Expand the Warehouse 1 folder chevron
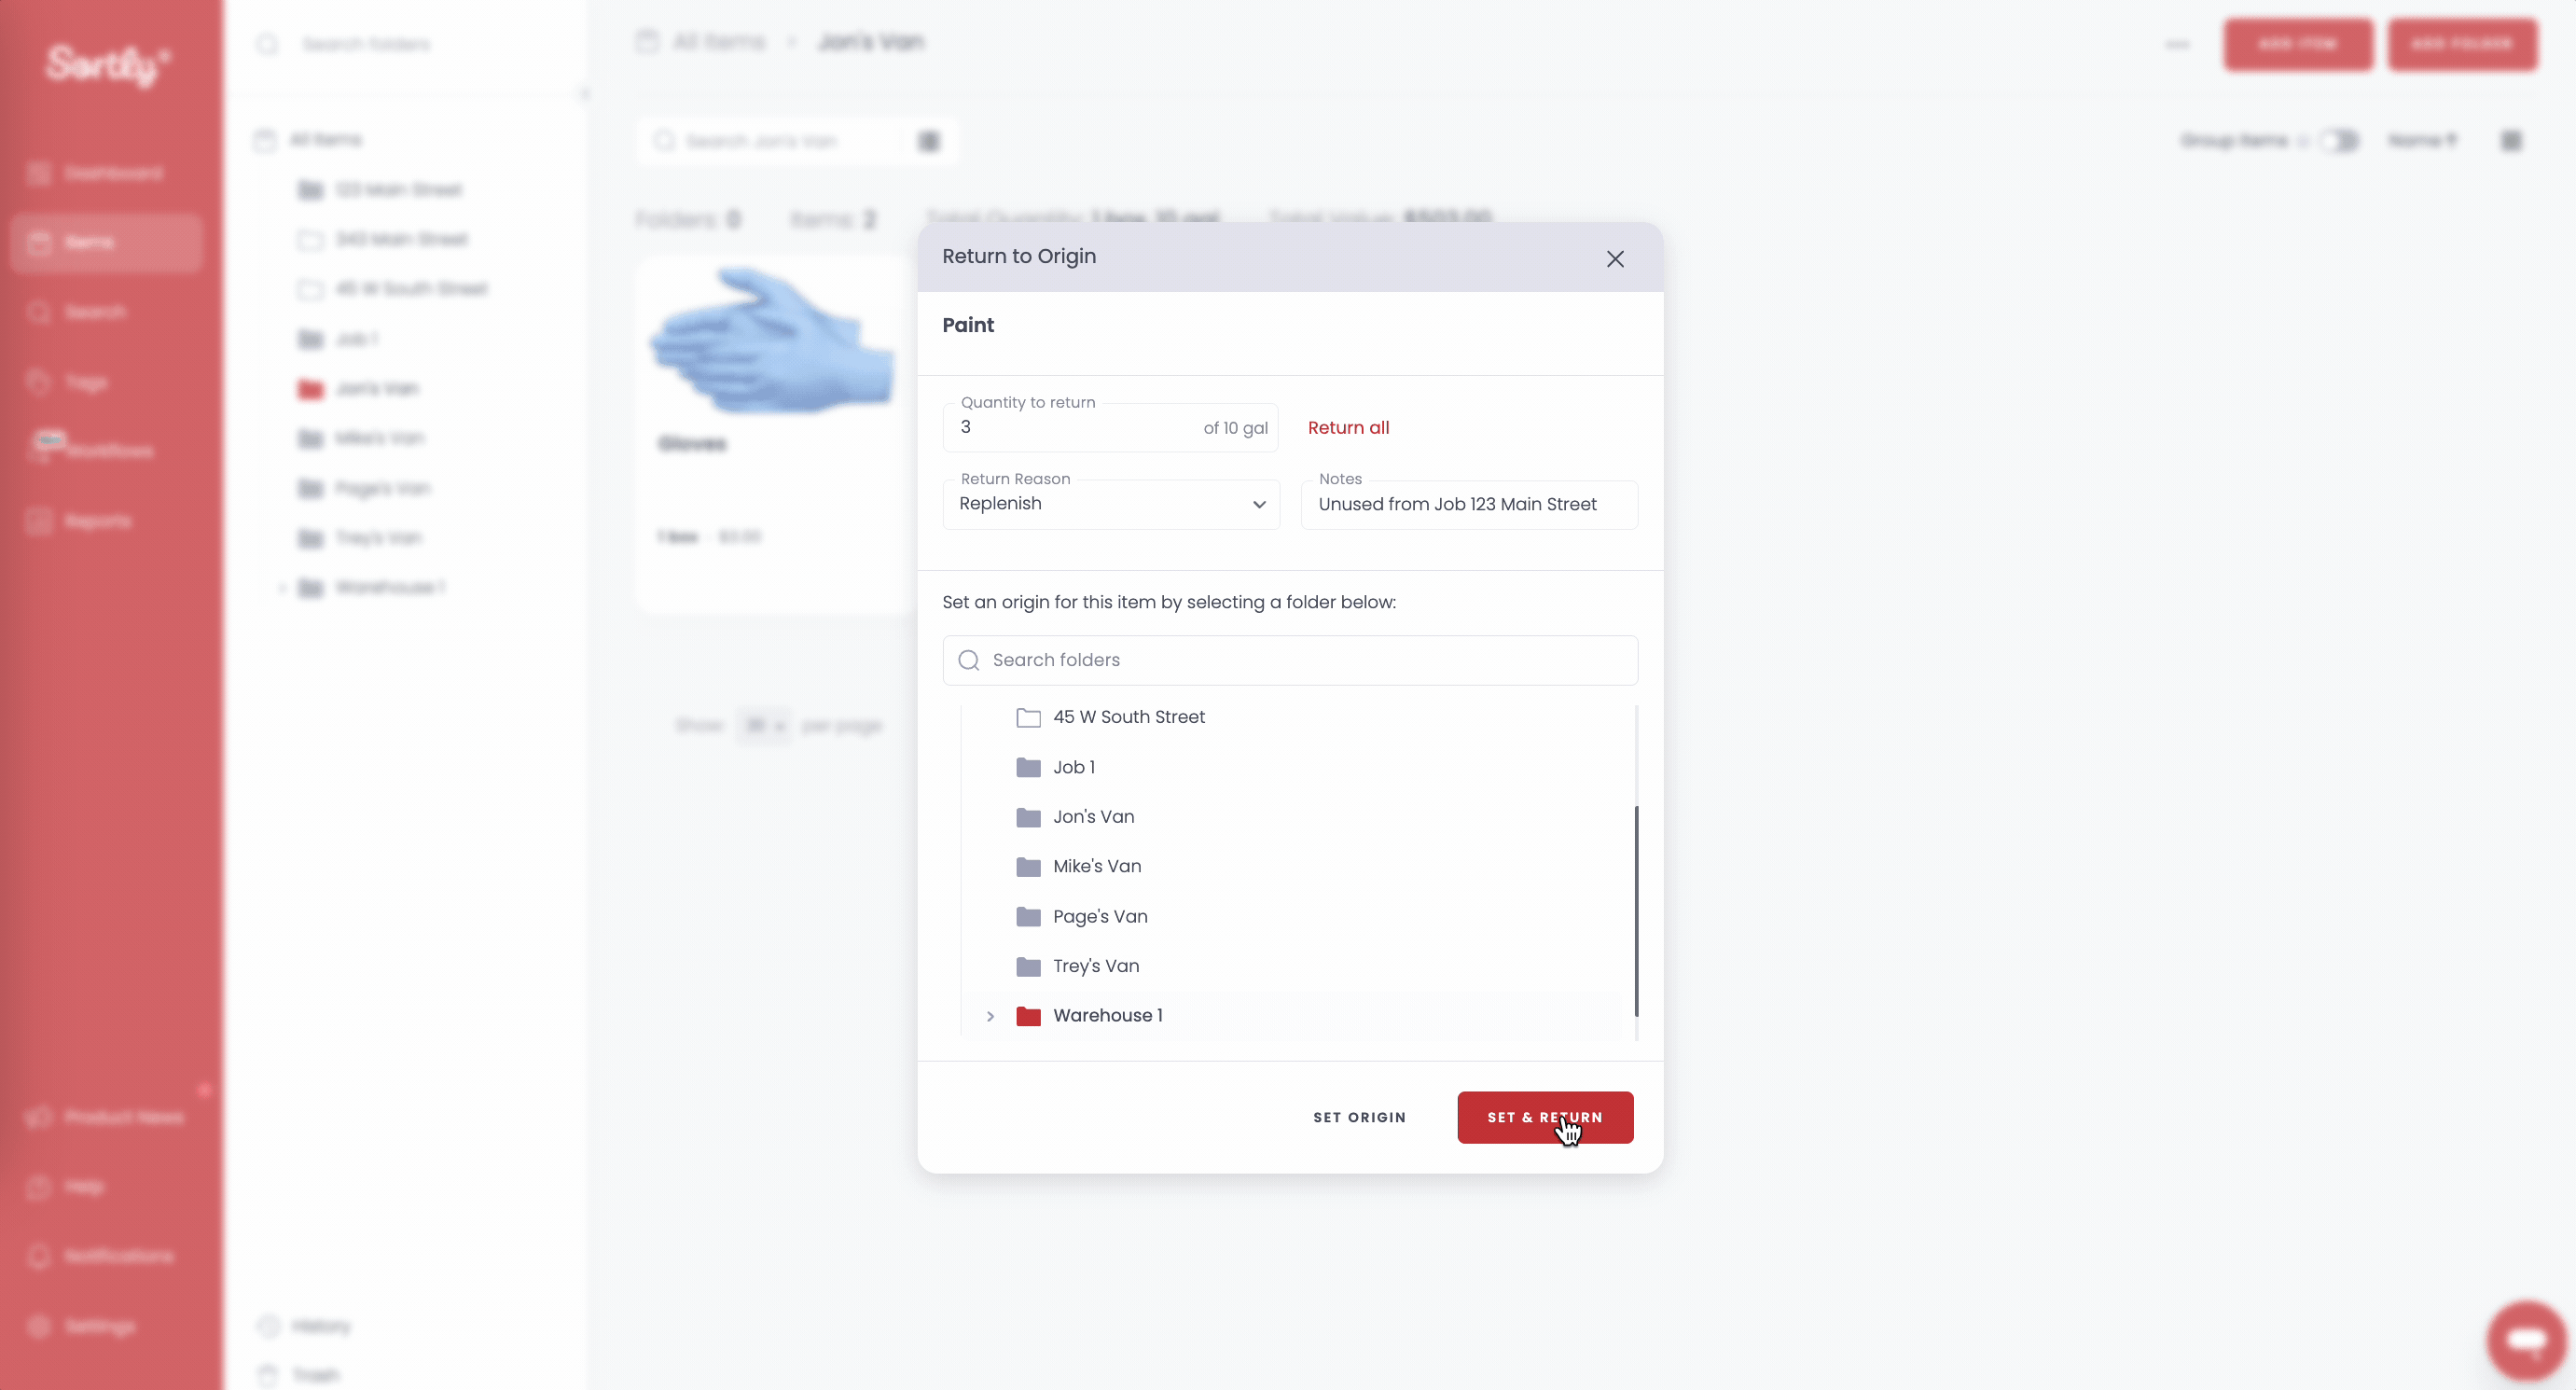This screenshot has width=2576, height=1390. (x=990, y=1016)
